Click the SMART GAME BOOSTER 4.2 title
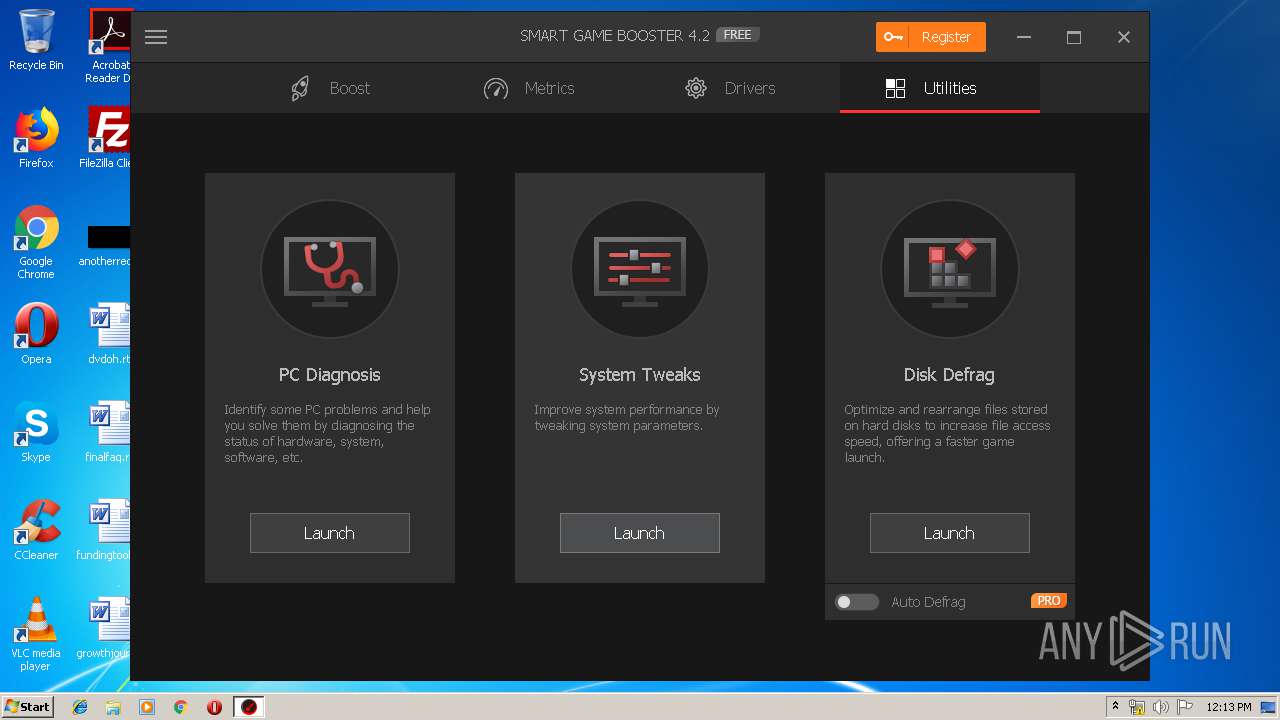The image size is (1280, 720). 615,36
